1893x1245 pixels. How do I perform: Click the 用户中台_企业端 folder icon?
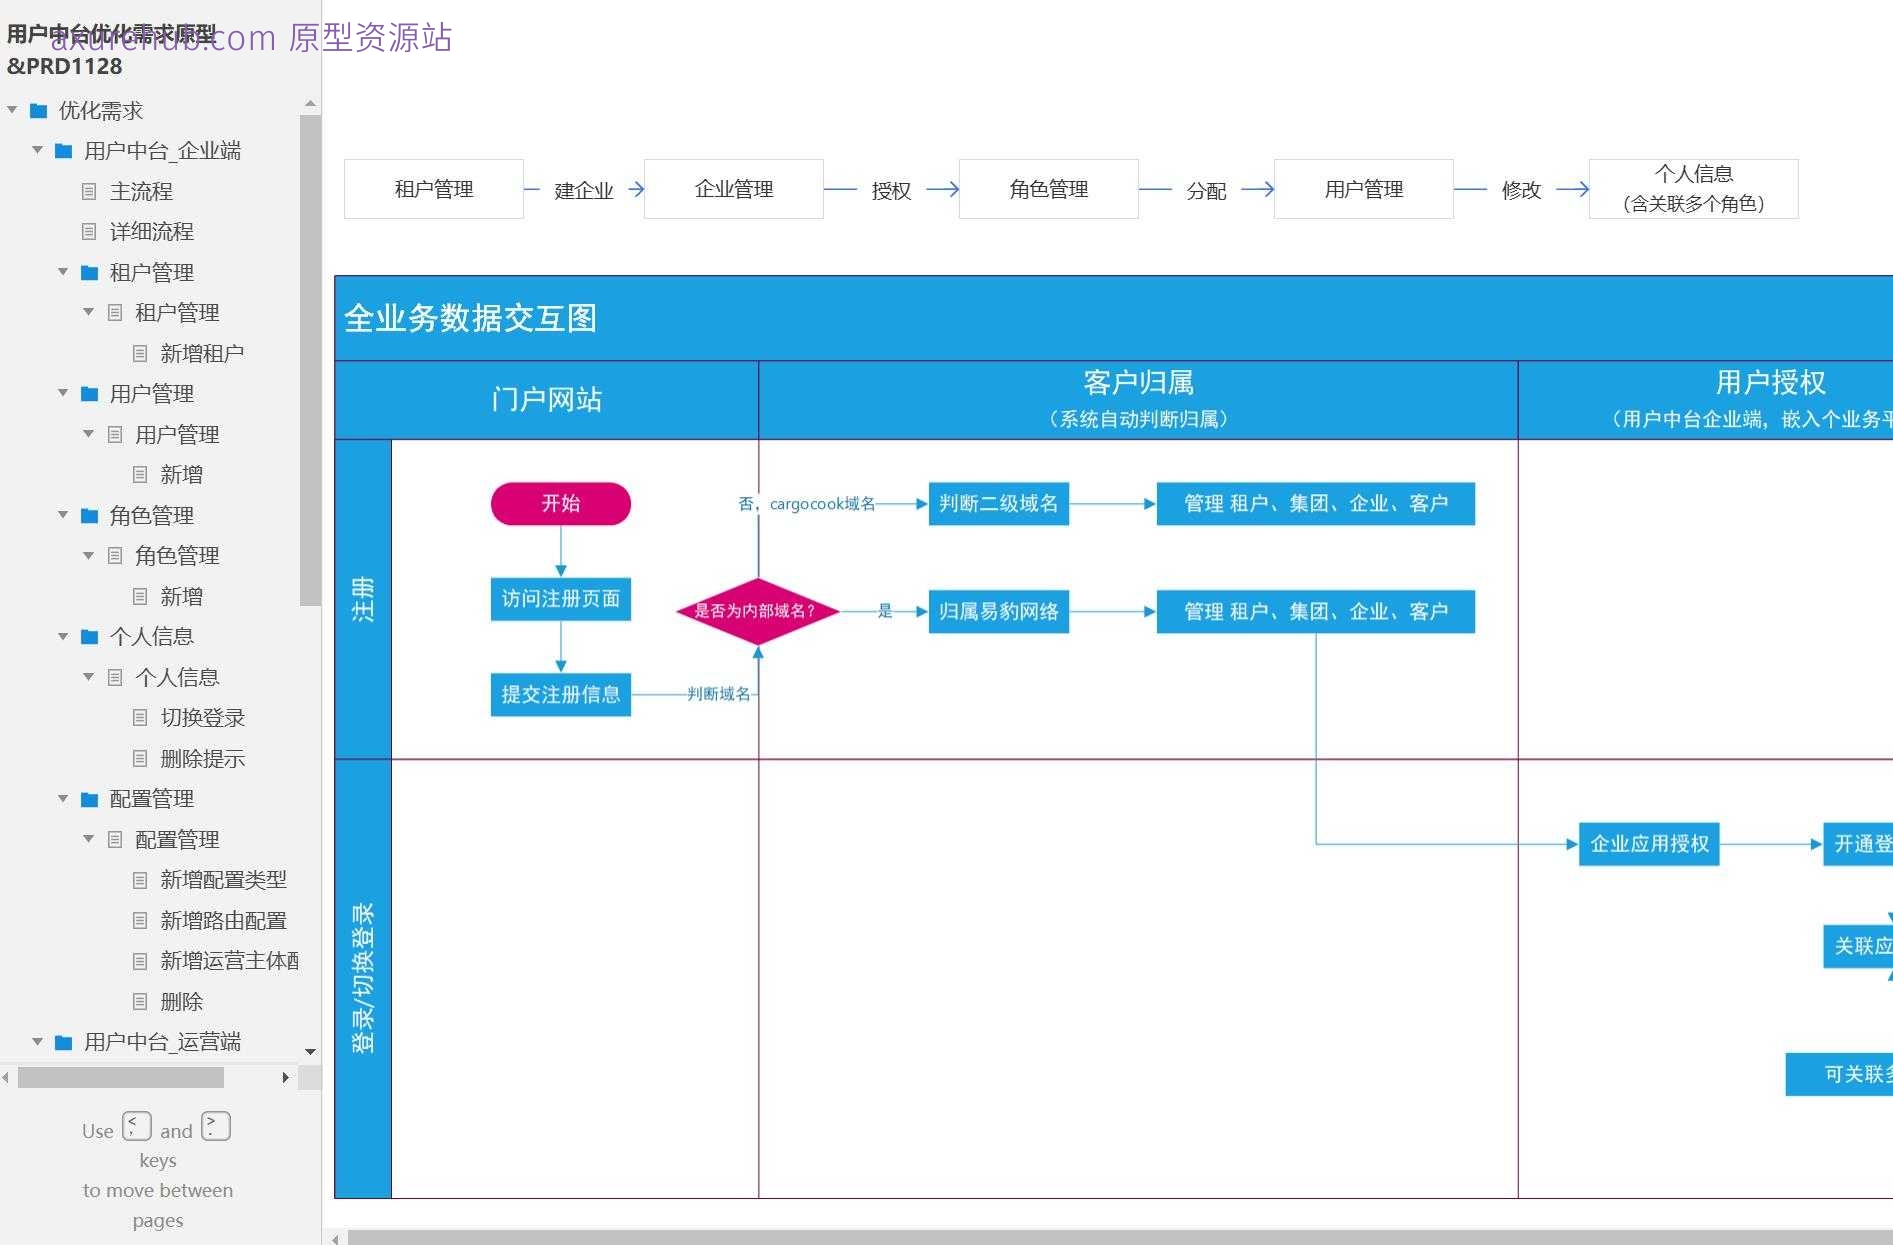[64, 151]
